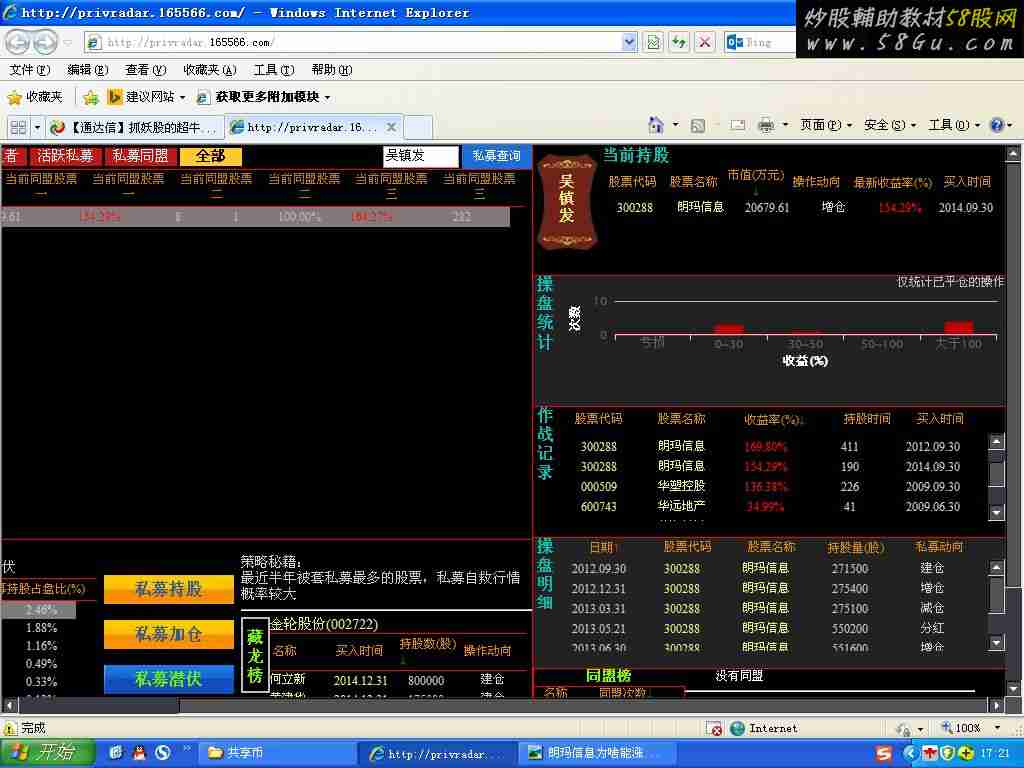Viewport: 1024px width, 768px height.
Task: Open the 编辑(E) menu
Action: [x=88, y=70]
